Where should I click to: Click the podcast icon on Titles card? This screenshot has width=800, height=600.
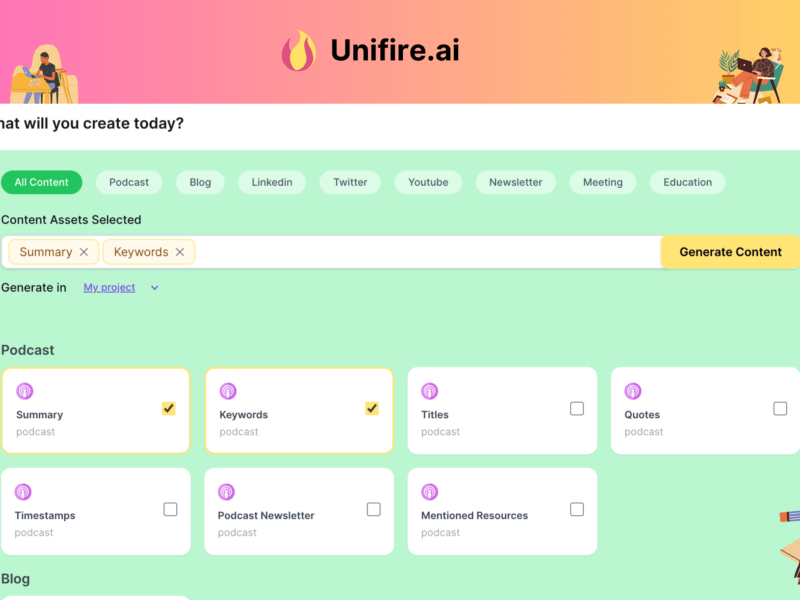(430, 391)
